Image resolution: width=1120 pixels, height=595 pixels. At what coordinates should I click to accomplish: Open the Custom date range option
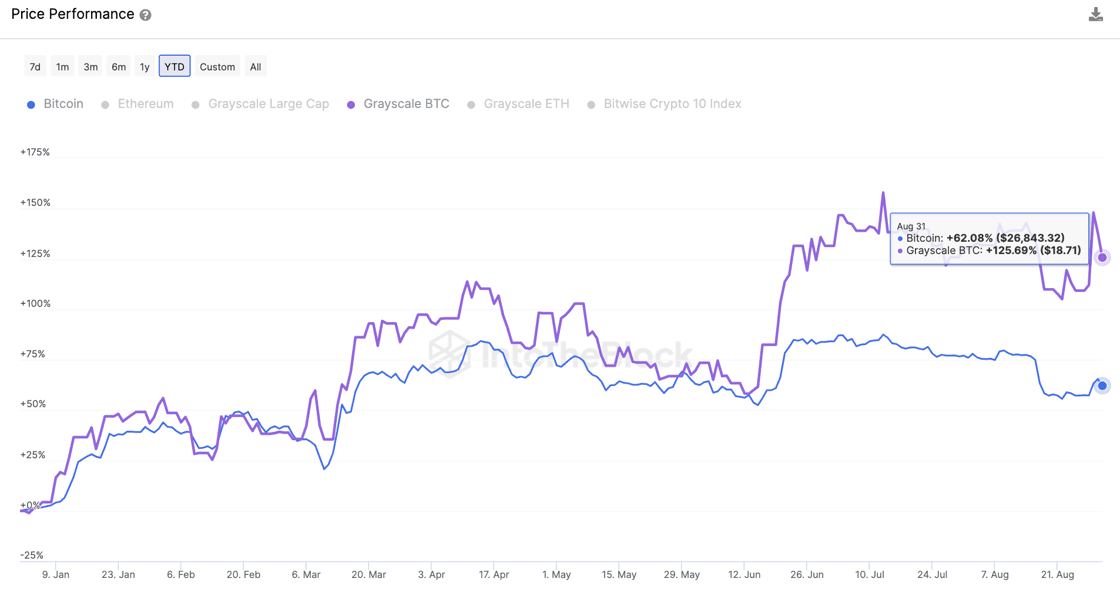(x=217, y=66)
